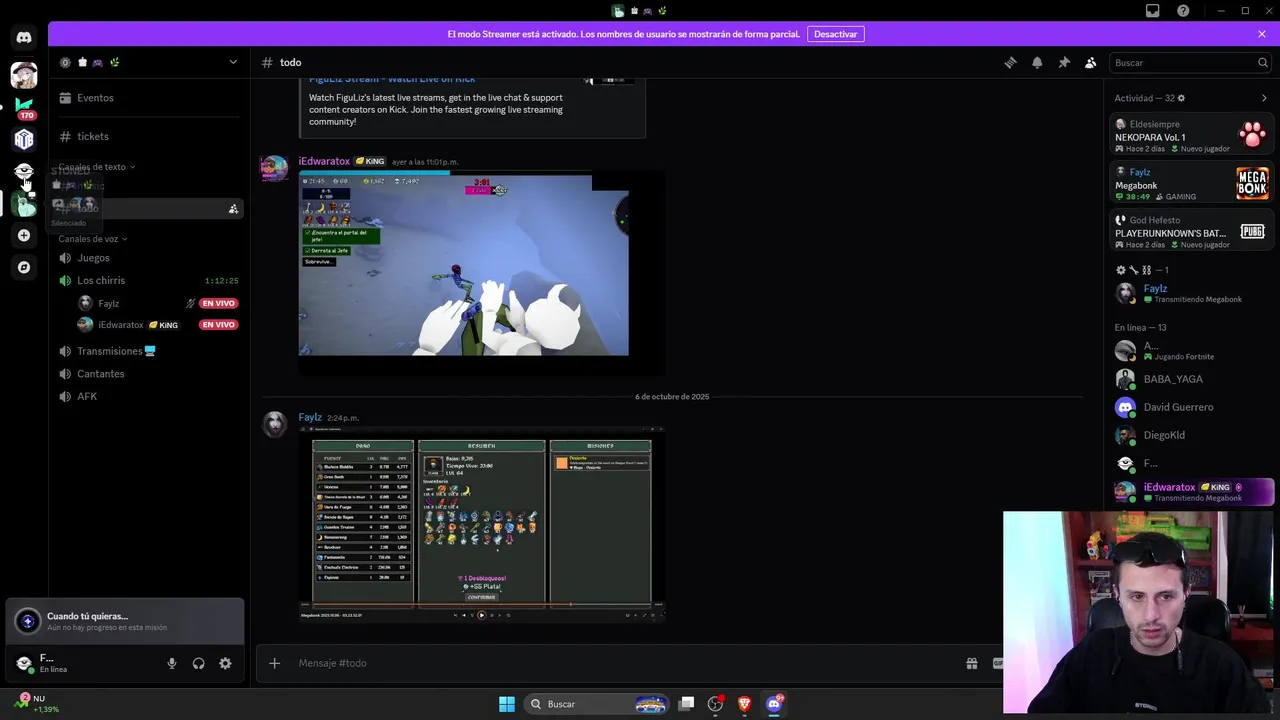1280x720 pixels.
Task: Select David Guerrero in member list
Action: tap(1192, 407)
